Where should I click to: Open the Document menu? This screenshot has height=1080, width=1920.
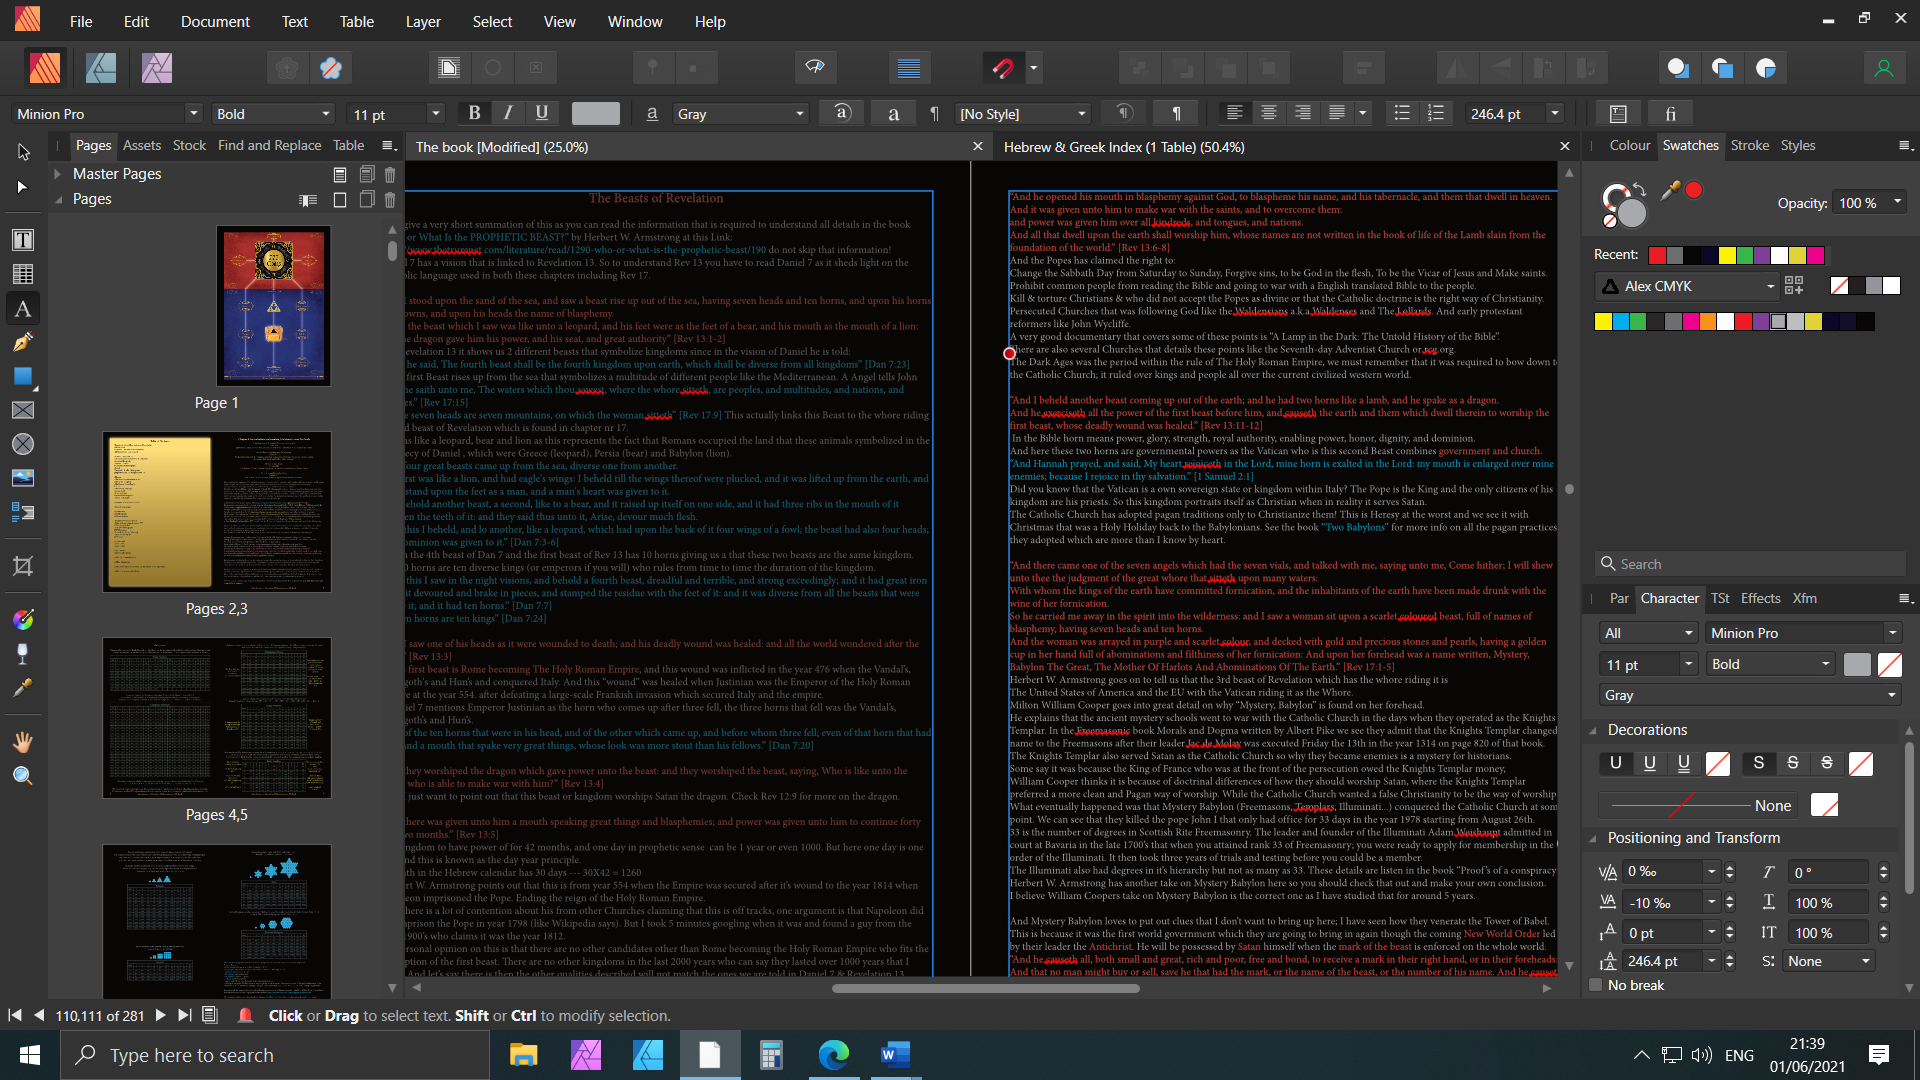pos(215,21)
